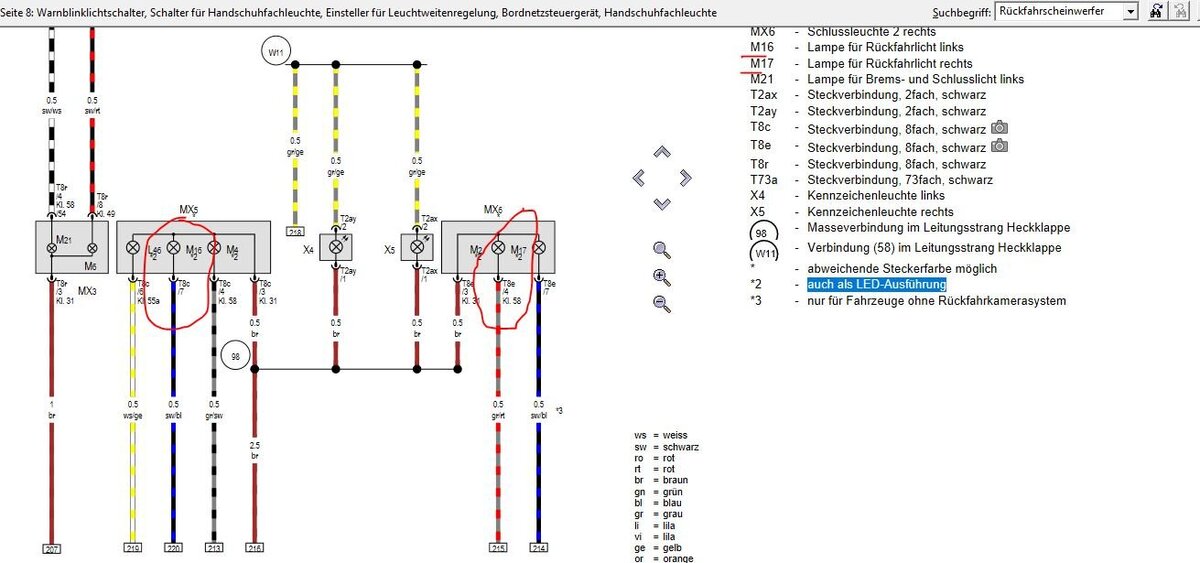Click the find previous binoculars icon

point(1183,11)
